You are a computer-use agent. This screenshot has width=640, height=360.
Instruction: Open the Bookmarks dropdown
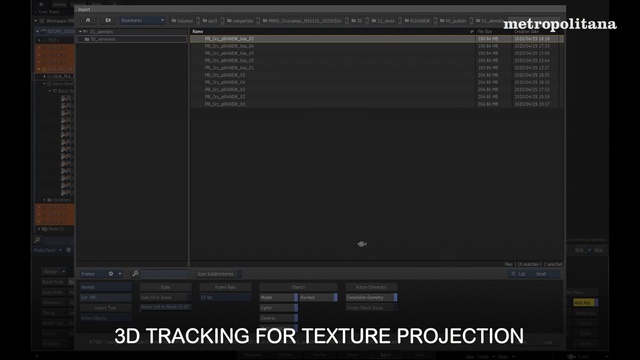click(142, 20)
